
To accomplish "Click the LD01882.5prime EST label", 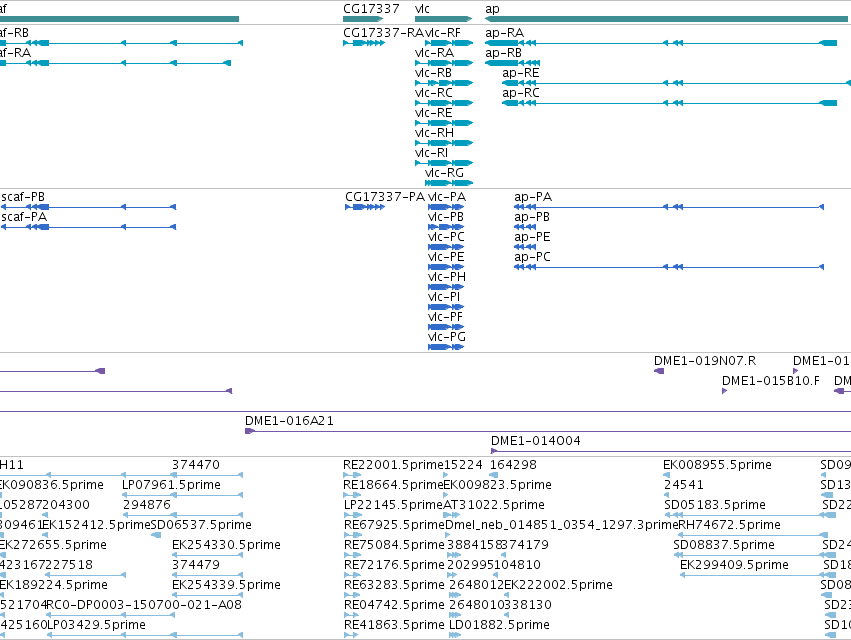I will (x=499, y=625).
